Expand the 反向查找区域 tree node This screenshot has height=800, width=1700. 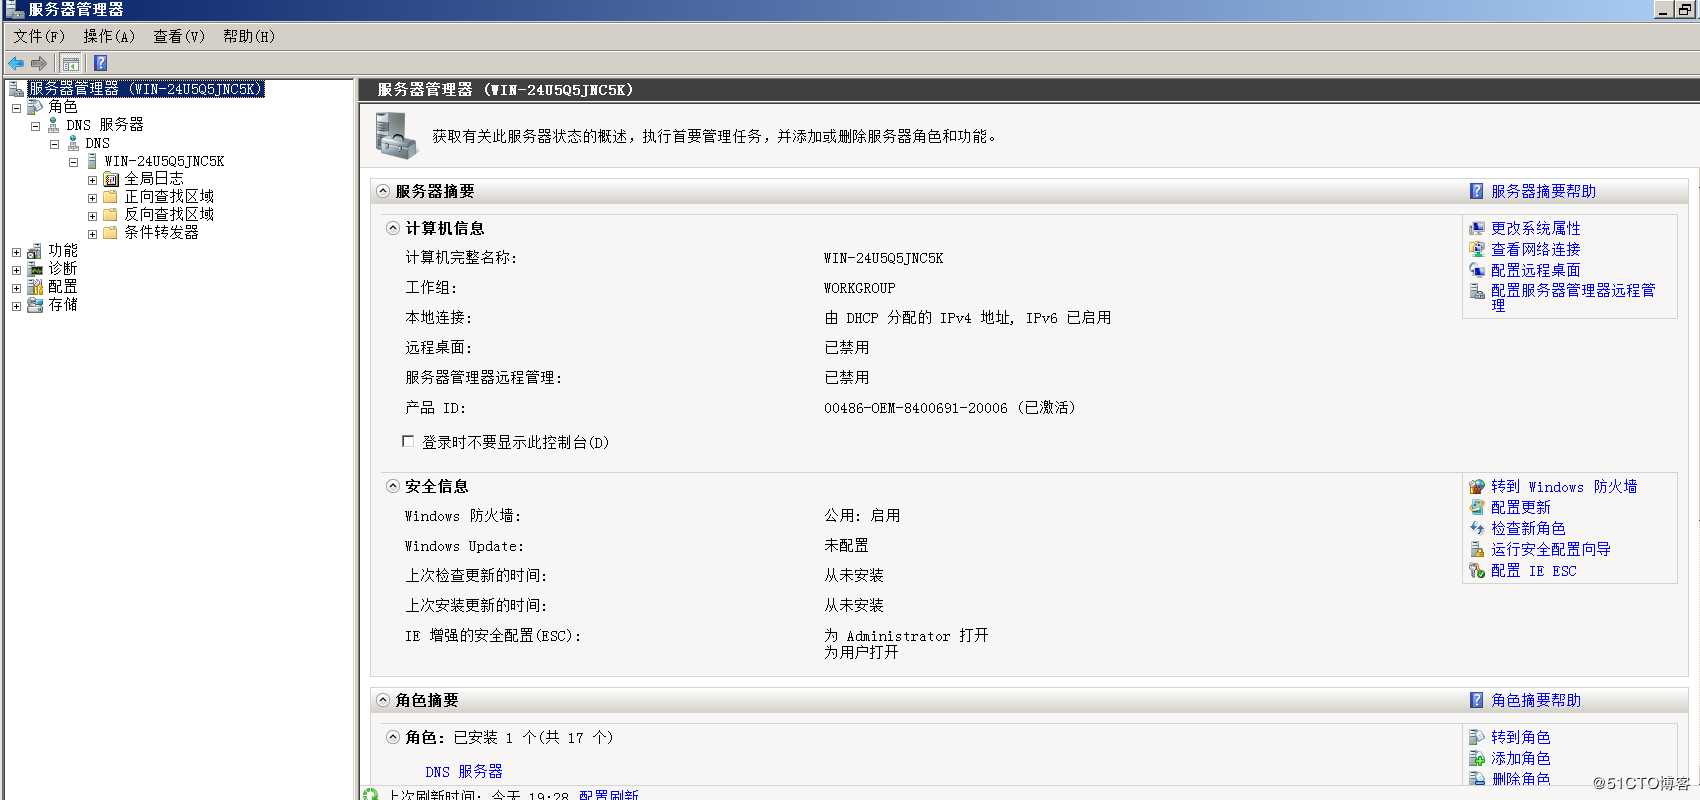tap(92, 216)
